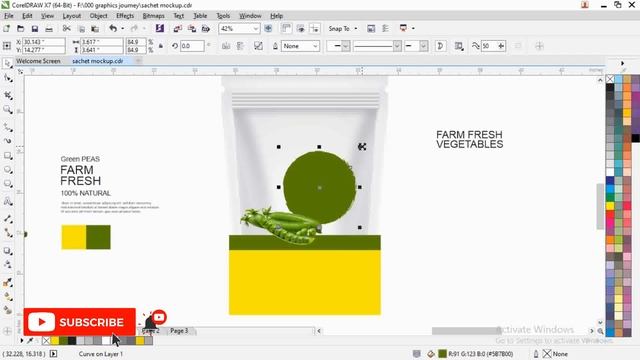Toggle the Close Curve button

pos(440,46)
